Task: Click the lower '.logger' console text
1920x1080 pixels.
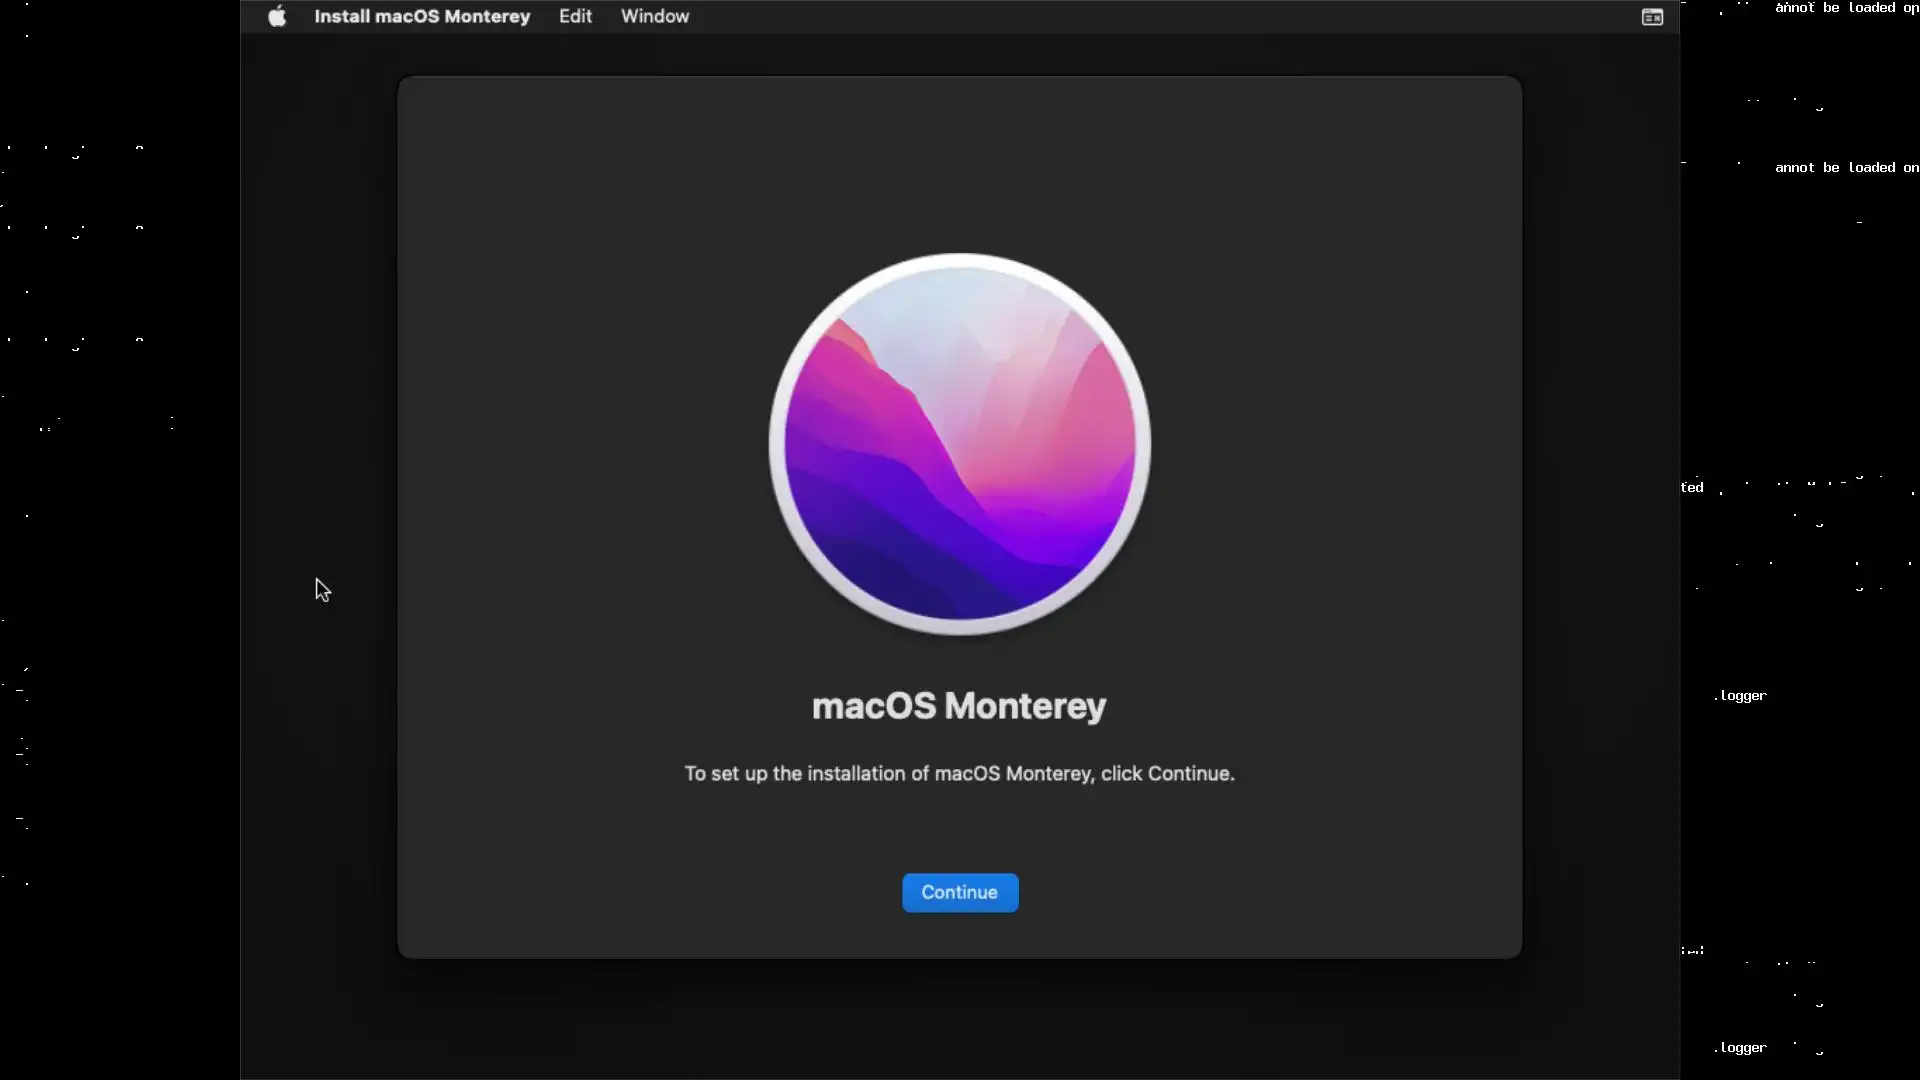Action: click(x=1741, y=1048)
